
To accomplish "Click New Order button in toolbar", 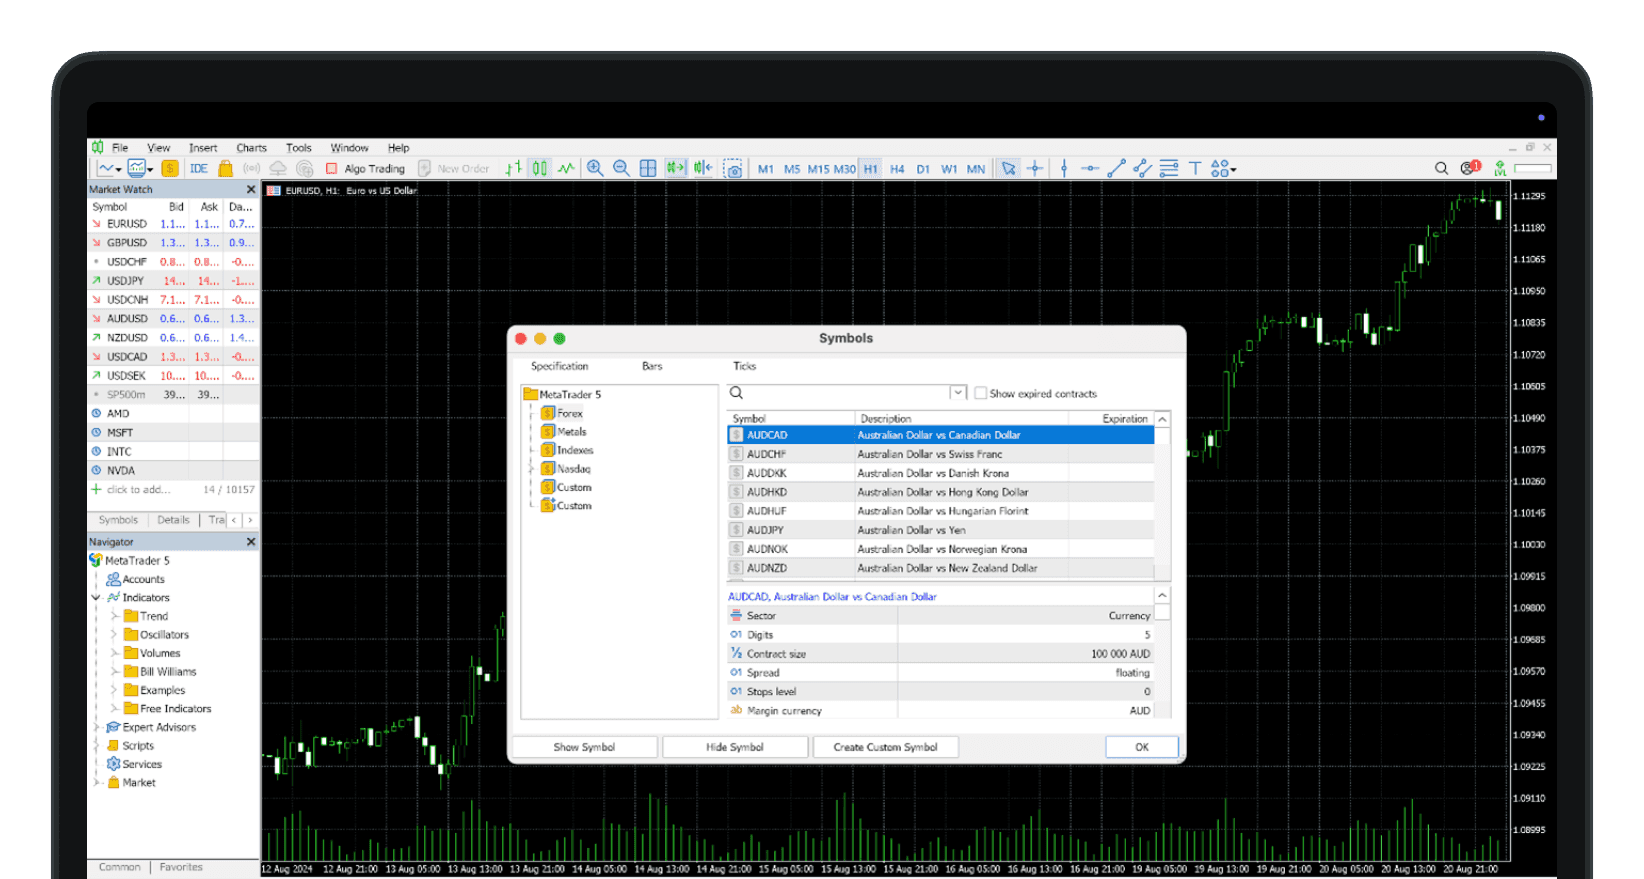I will point(454,169).
